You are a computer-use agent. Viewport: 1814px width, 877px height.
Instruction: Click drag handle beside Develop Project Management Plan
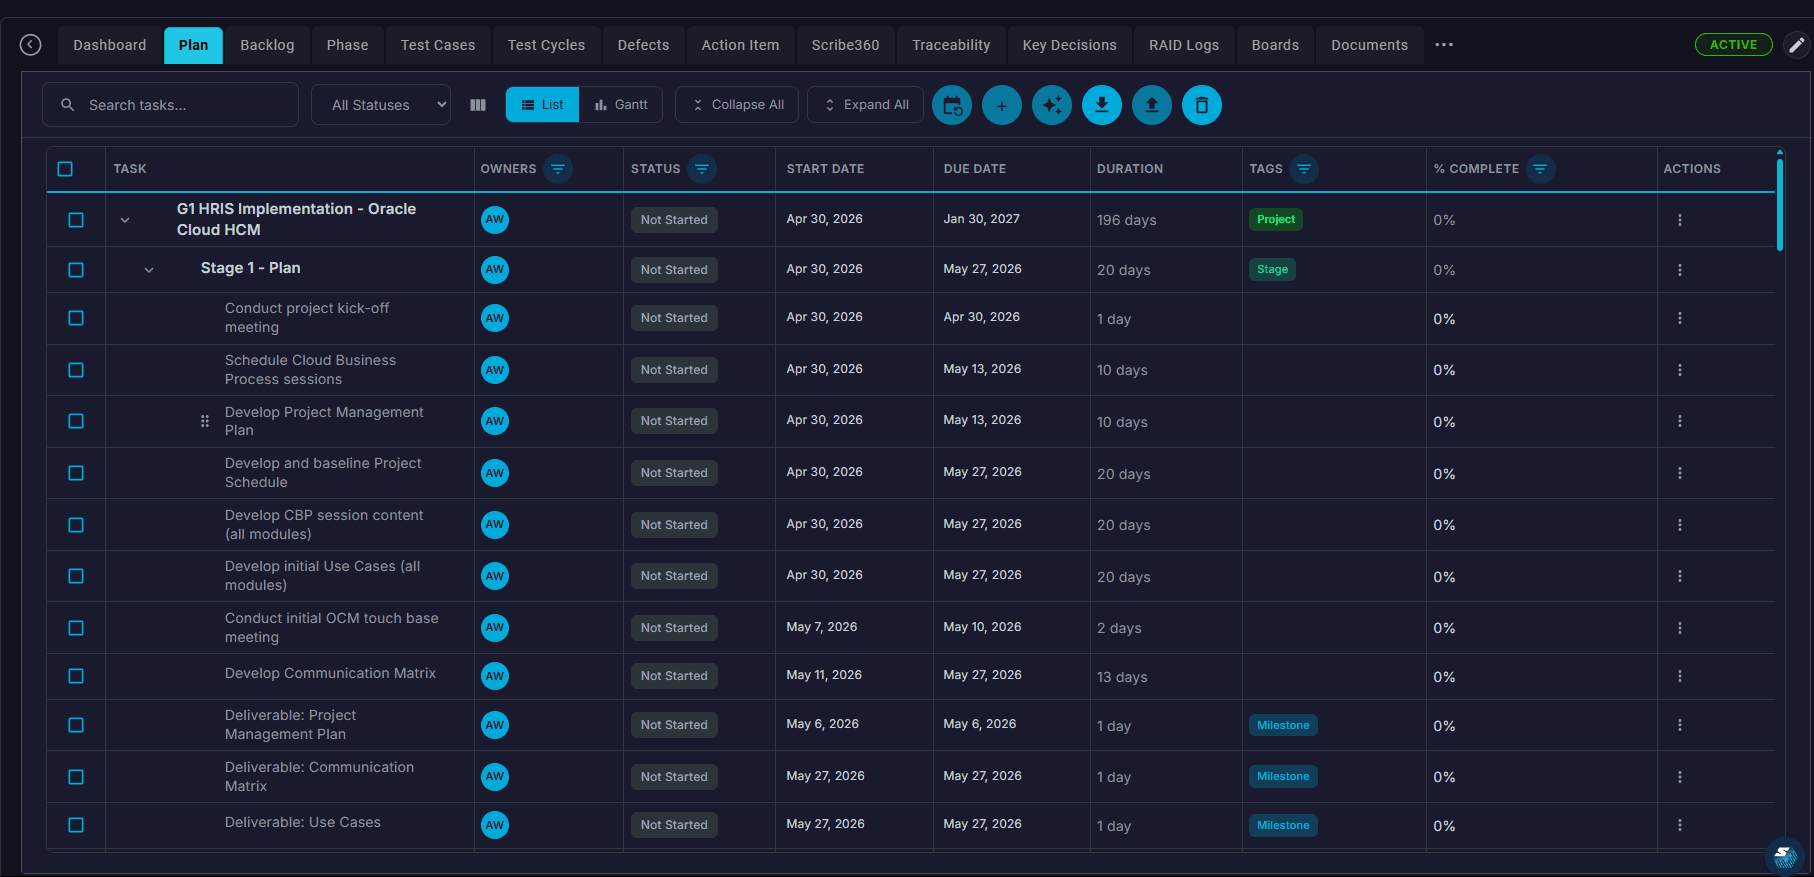[205, 421]
